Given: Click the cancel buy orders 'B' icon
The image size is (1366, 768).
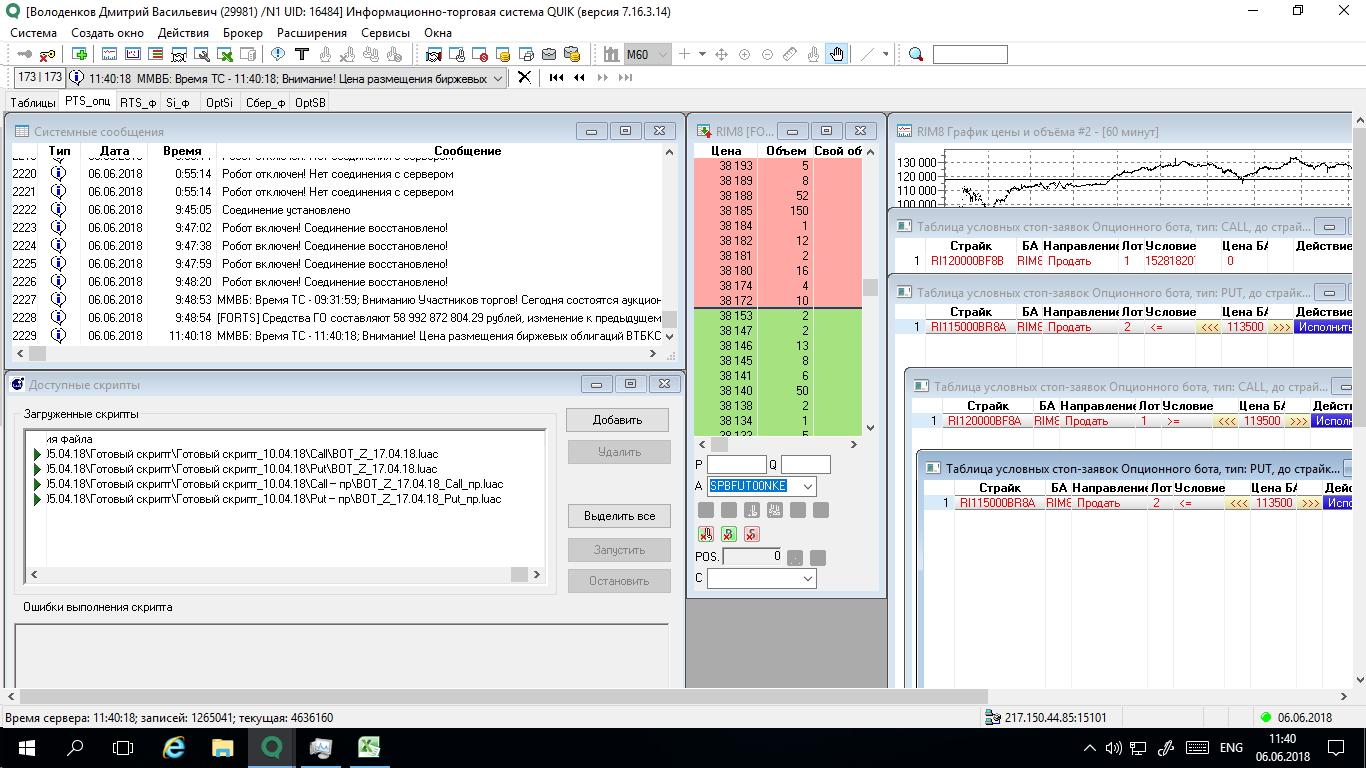Looking at the screenshot, I should coord(729,534).
